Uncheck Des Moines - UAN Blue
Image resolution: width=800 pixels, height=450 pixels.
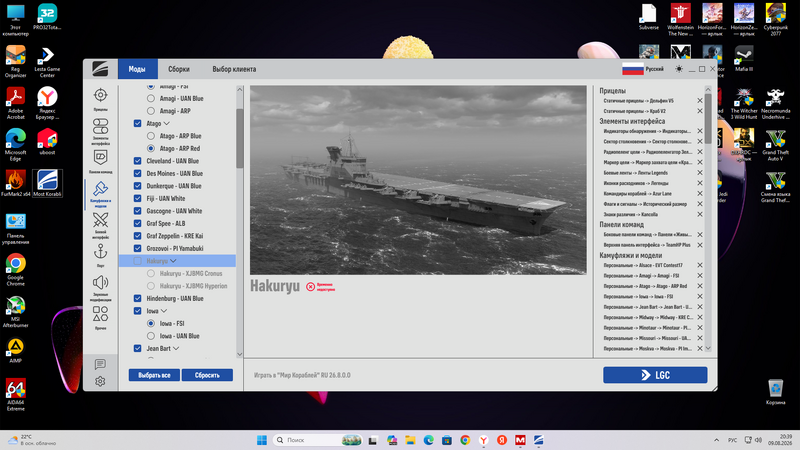tap(137, 173)
